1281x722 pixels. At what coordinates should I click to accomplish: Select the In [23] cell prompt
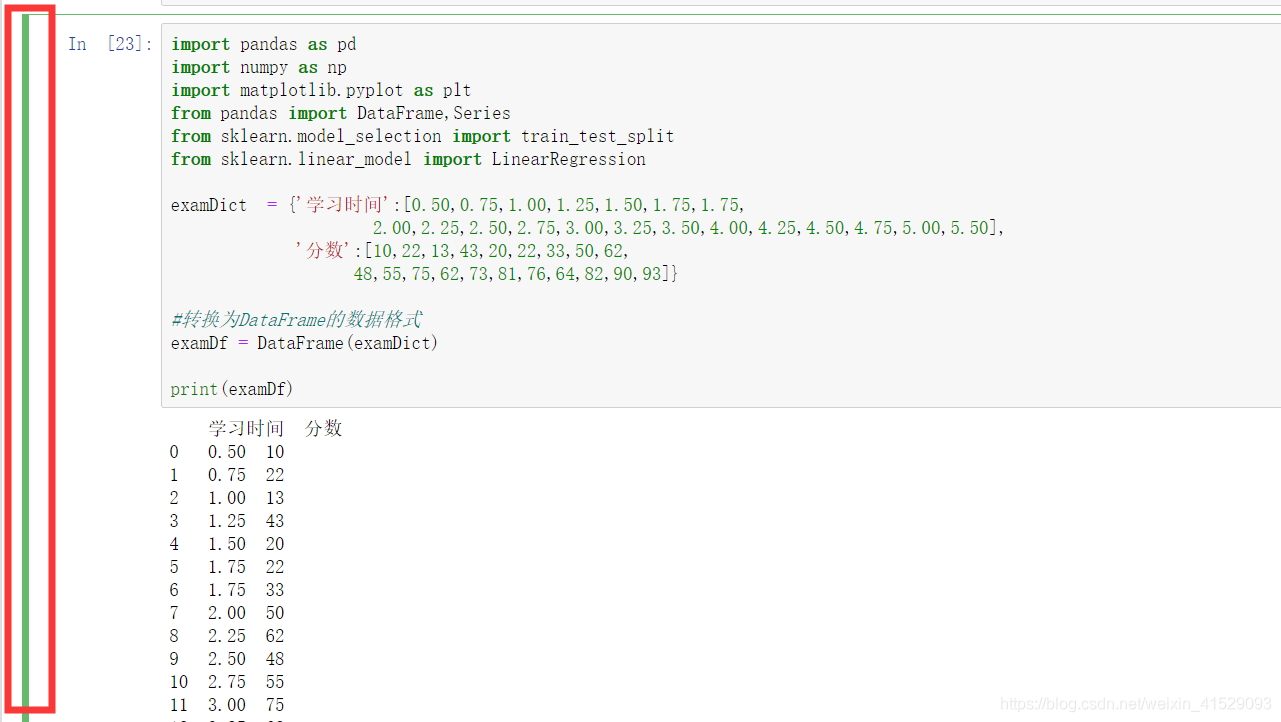pyautogui.click(x=111, y=44)
